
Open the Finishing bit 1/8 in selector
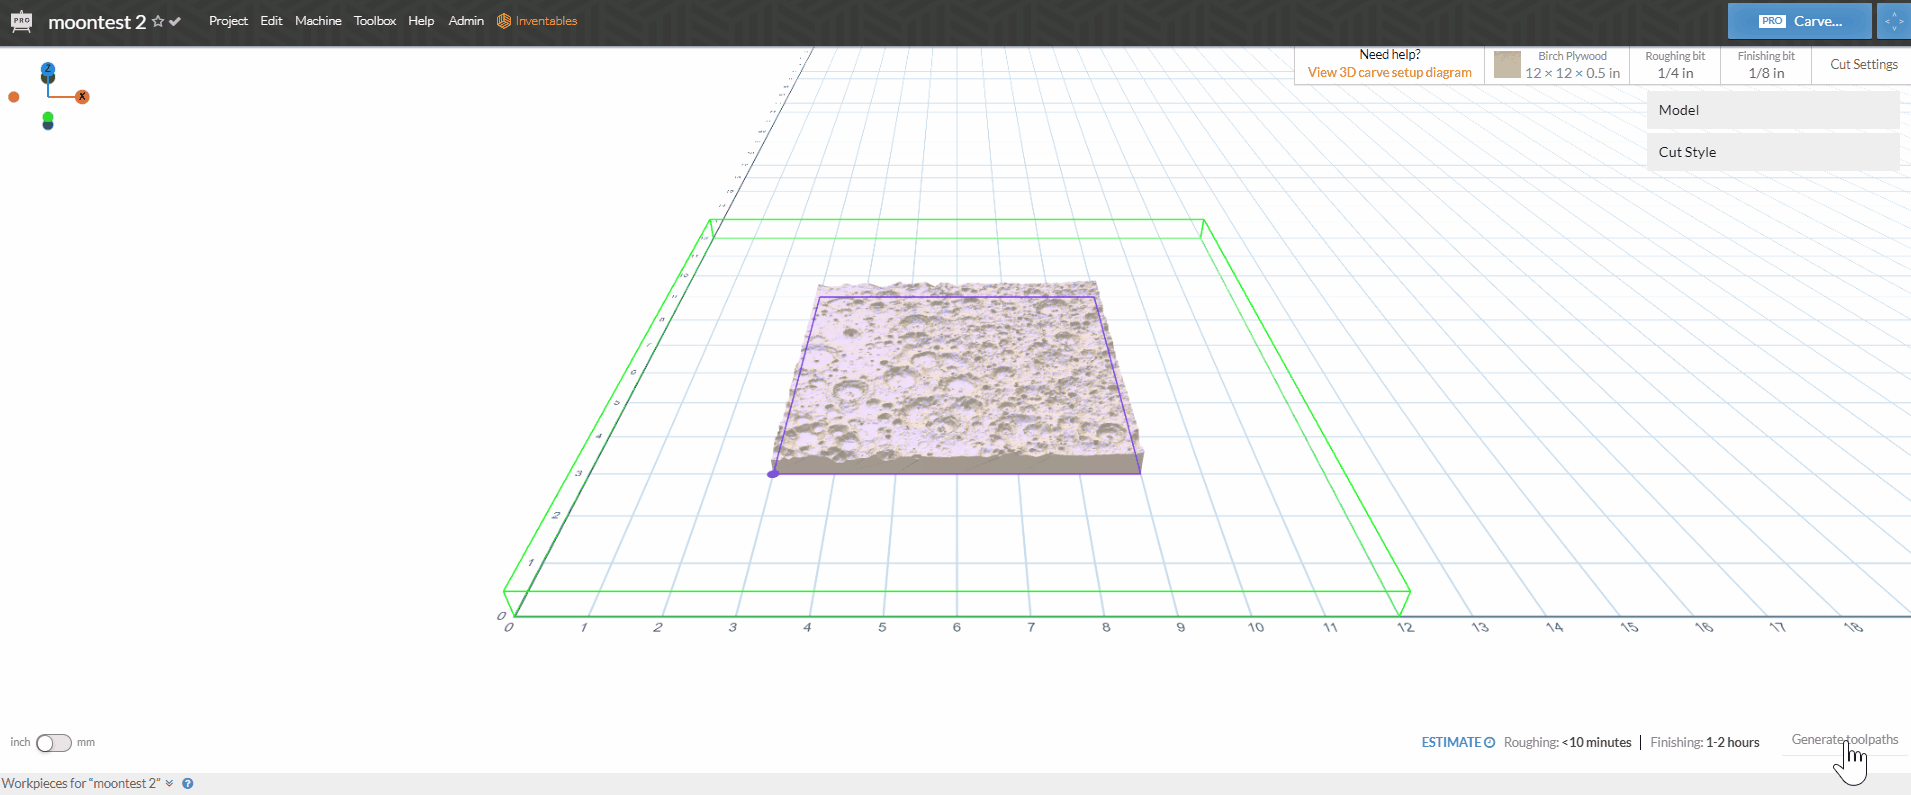click(1766, 65)
